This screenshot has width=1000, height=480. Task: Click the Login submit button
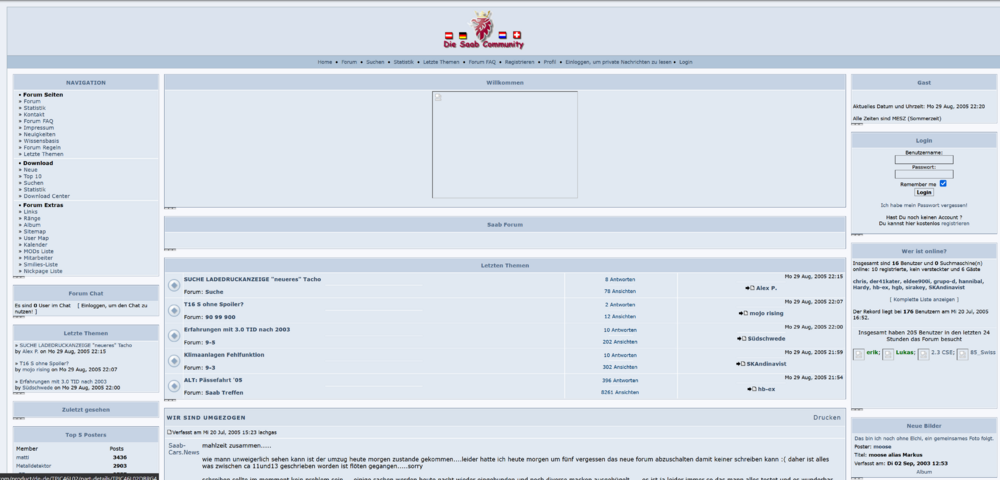click(x=923, y=192)
